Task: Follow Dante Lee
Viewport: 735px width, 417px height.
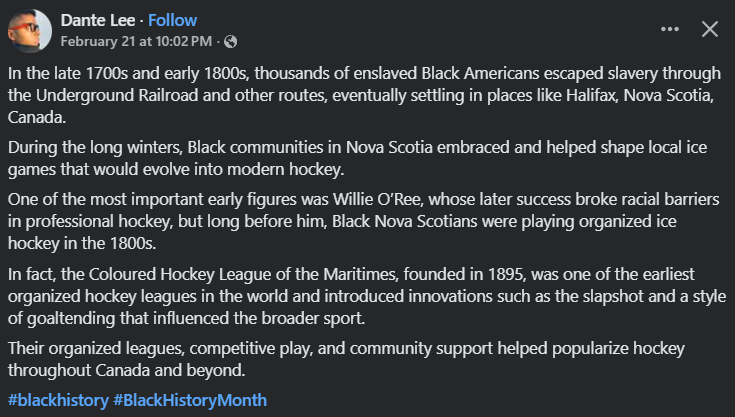Action: [x=173, y=20]
